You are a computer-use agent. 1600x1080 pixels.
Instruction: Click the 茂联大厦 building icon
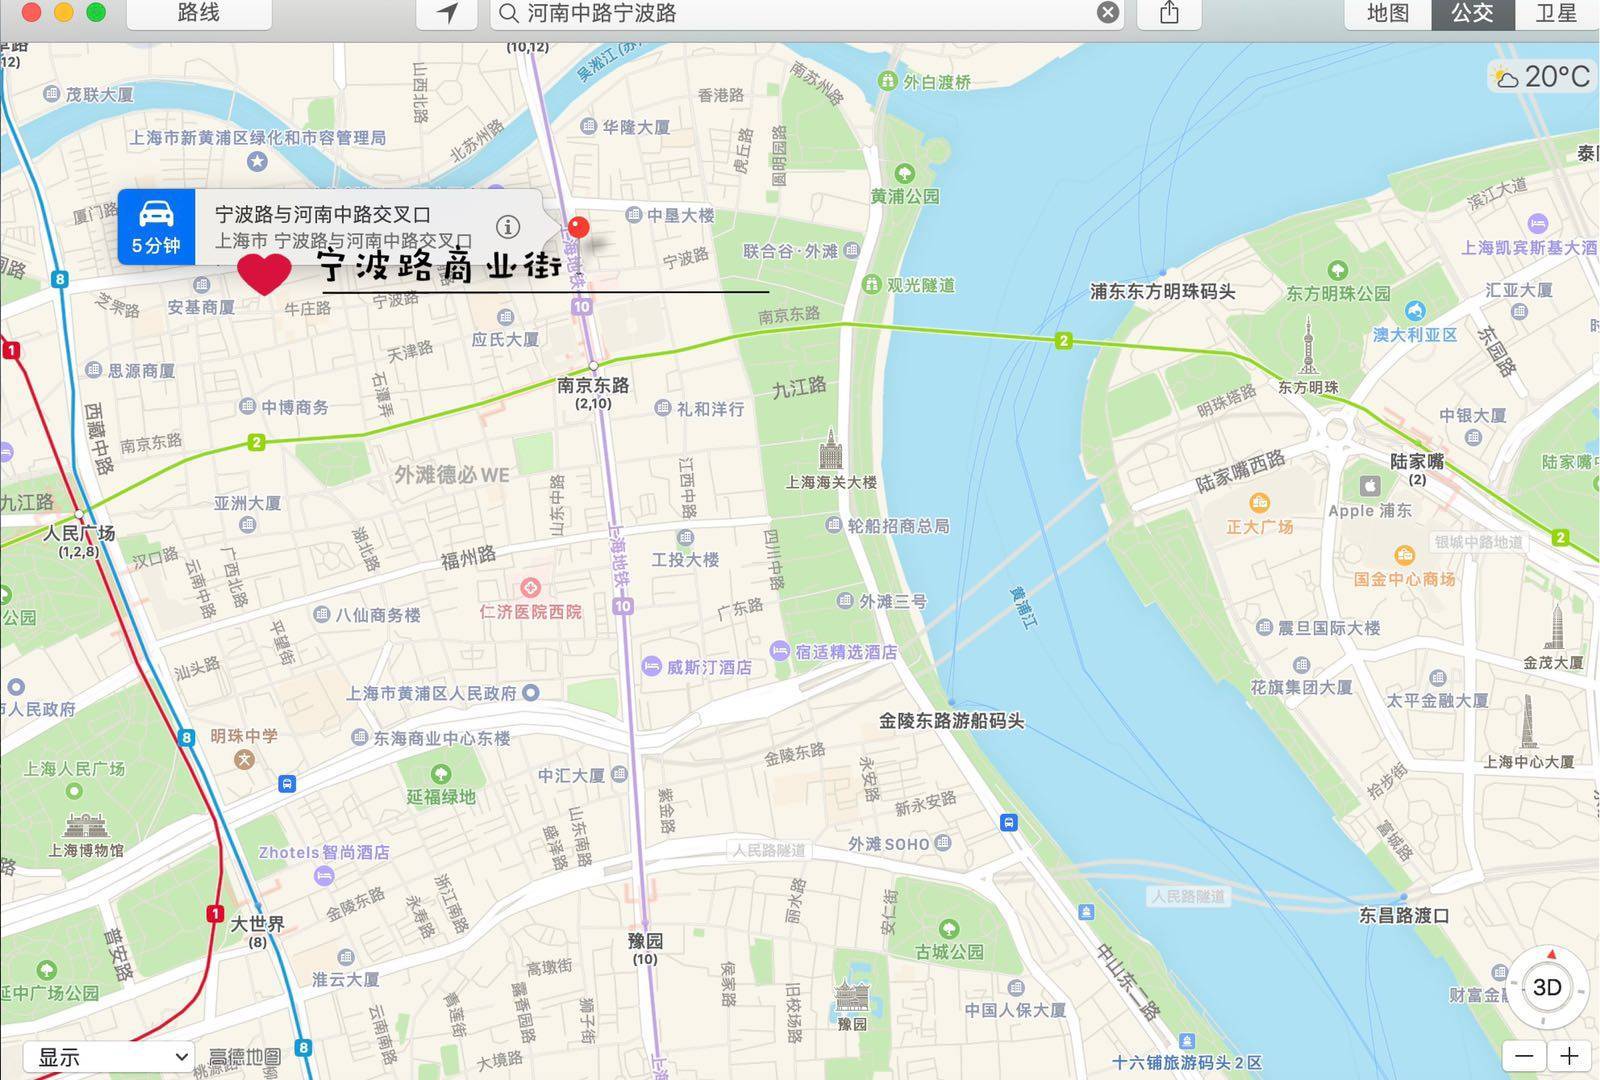[51, 94]
